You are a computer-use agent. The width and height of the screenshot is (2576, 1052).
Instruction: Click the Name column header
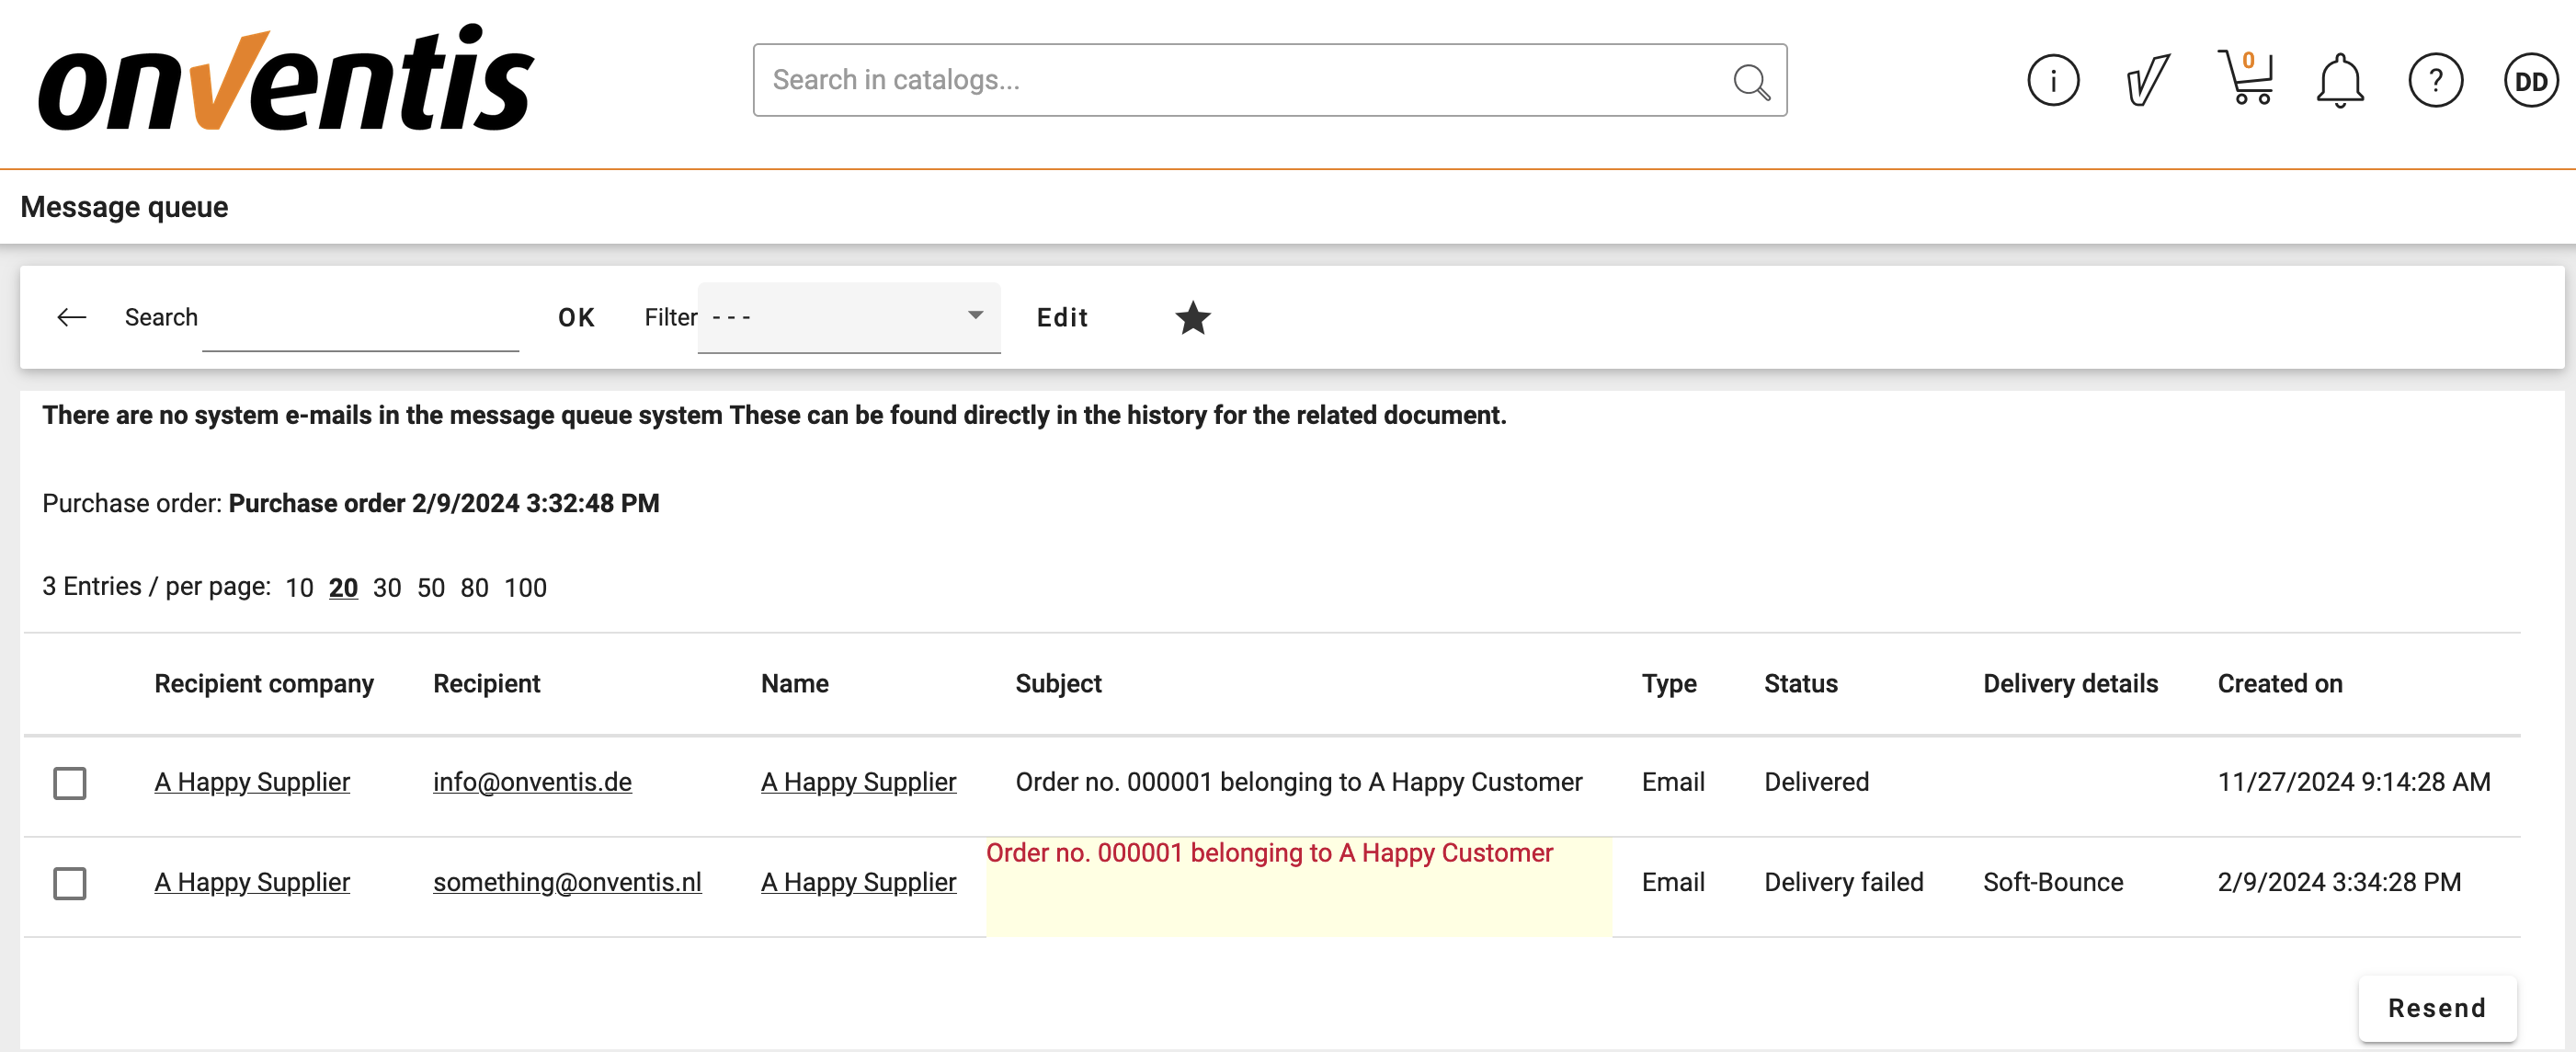[x=794, y=683]
